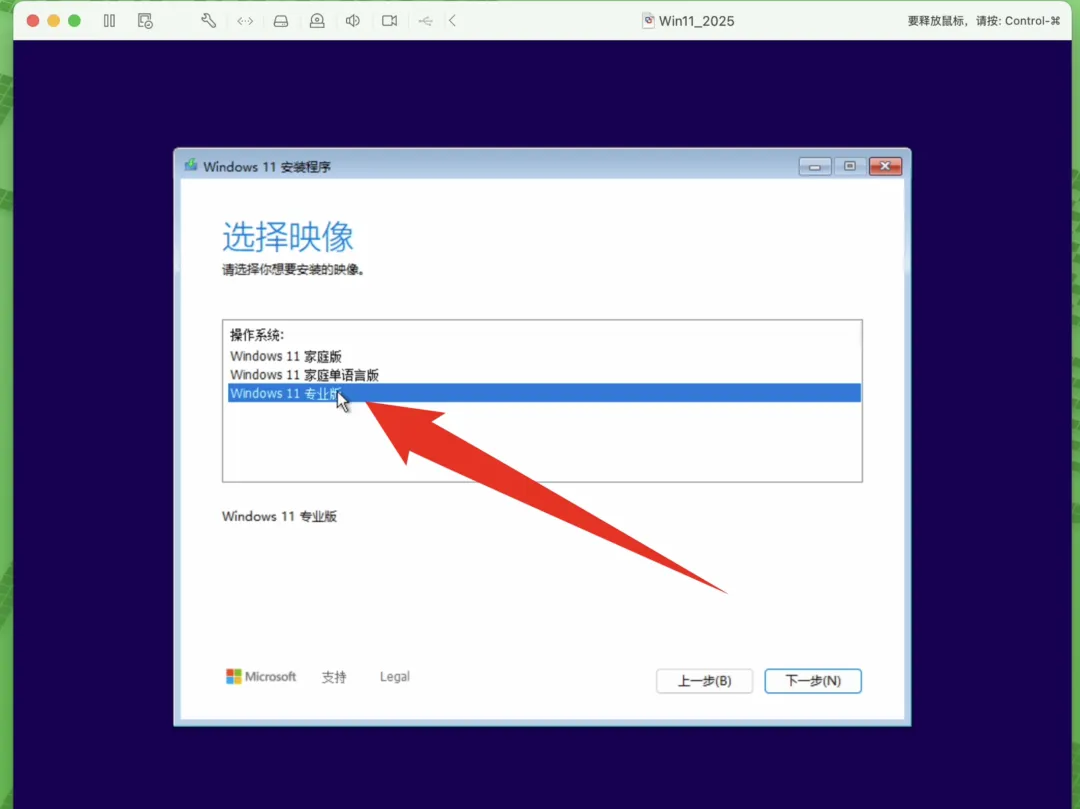Click the CD/DVD disc drive icon
The image size is (1080, 809).
(317, 21)
